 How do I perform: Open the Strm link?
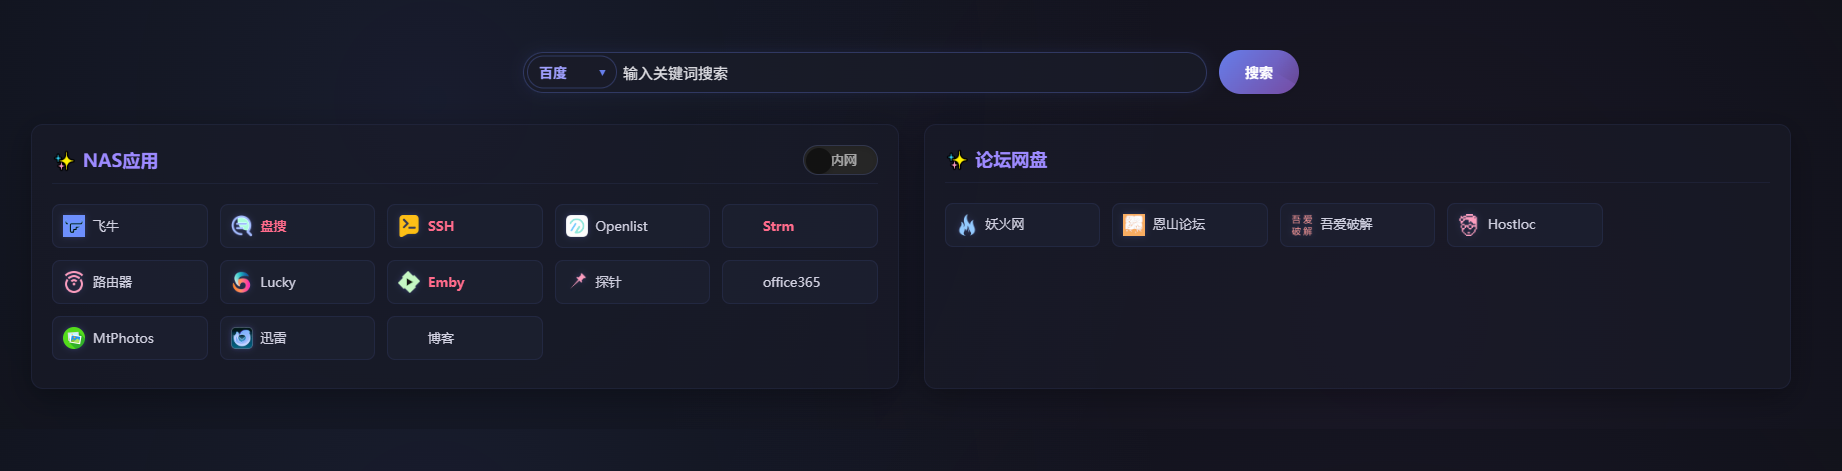tap(778, 226)
